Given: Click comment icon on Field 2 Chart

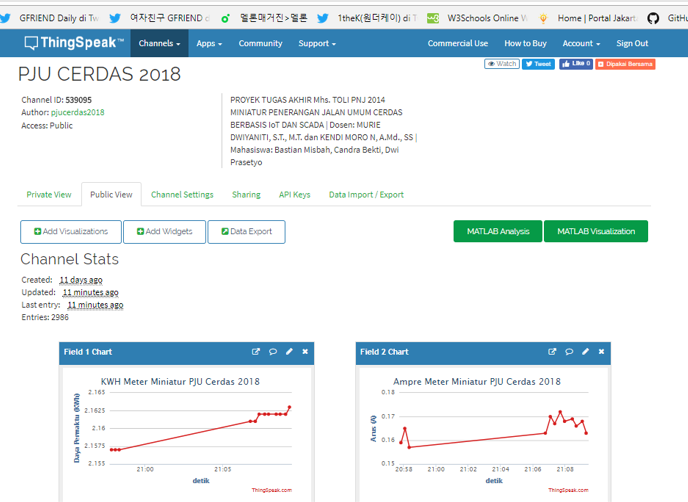Looking at the screenshot, I should [569, 352].
